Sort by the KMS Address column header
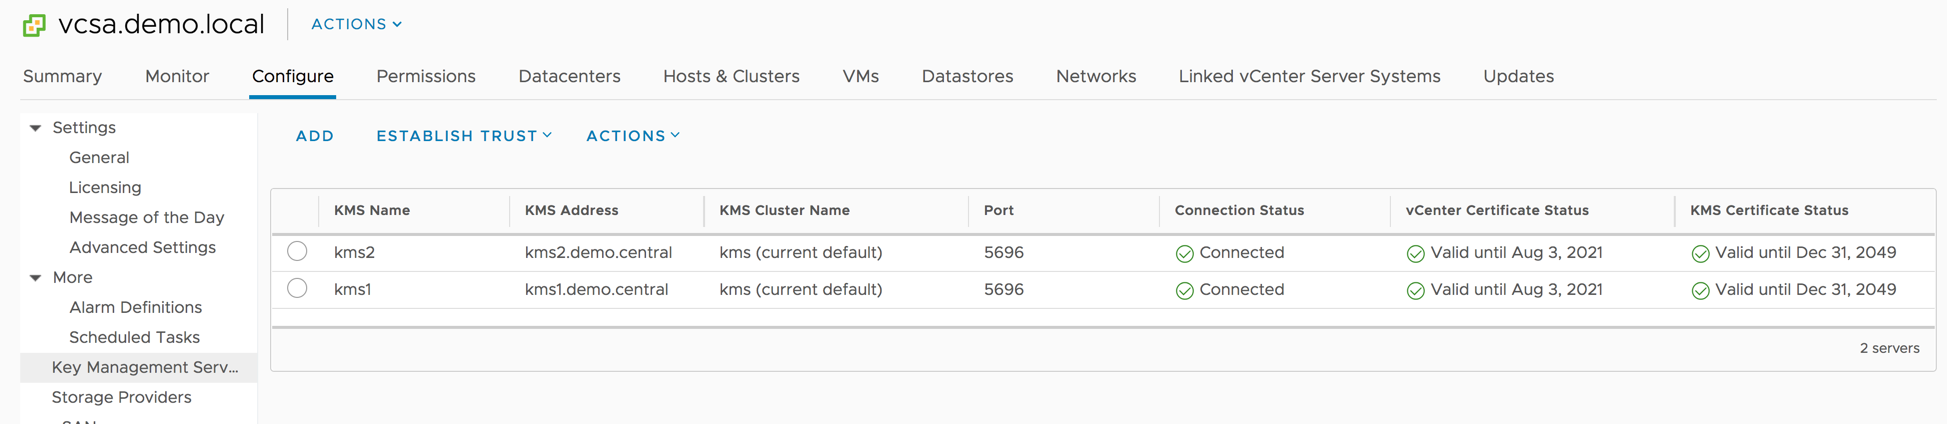This screenshot has width=1947, height=424. 571,211
